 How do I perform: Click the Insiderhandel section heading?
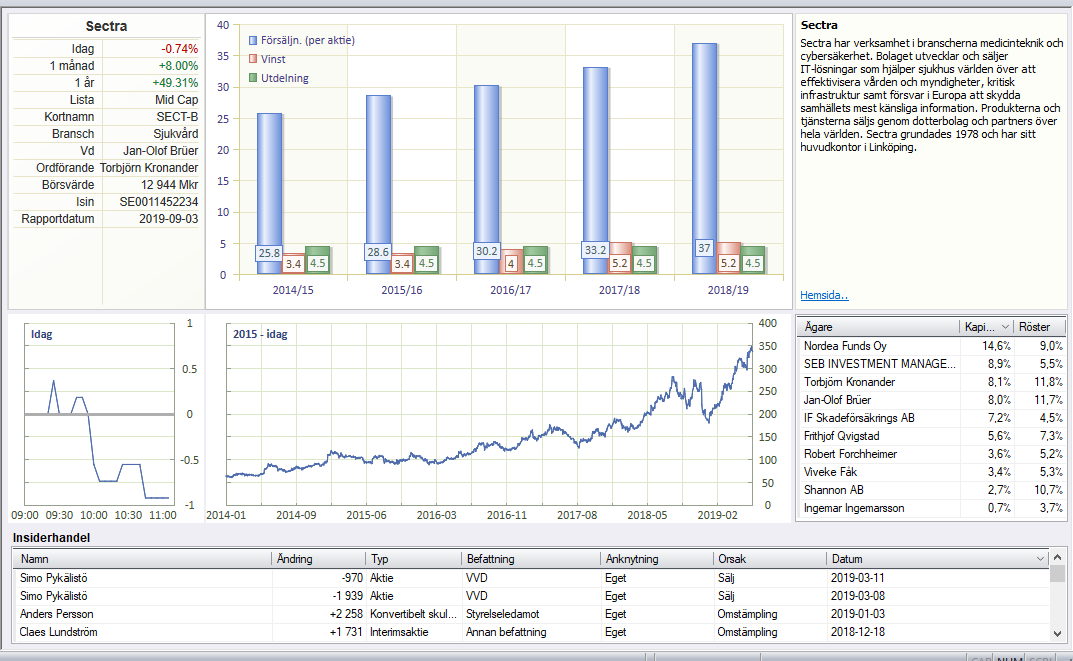51,538
